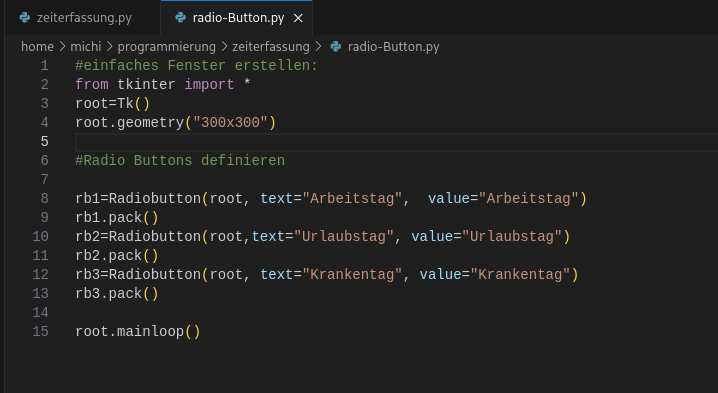Open the 'programmierung' breadcrumb segment

point(166,47)
